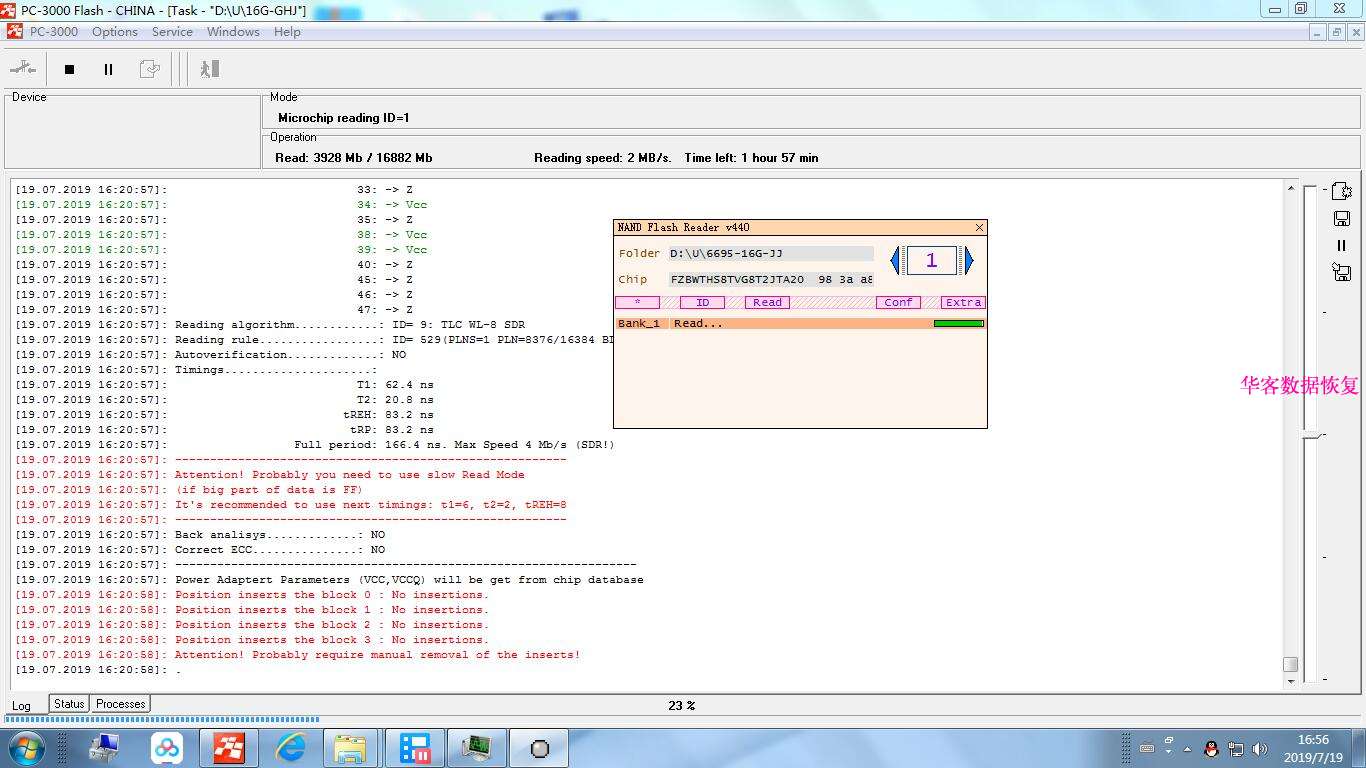Select the Bank_1 row in NAND Reader
This screenshot has width=1366, height=768.
click(800, 323)
